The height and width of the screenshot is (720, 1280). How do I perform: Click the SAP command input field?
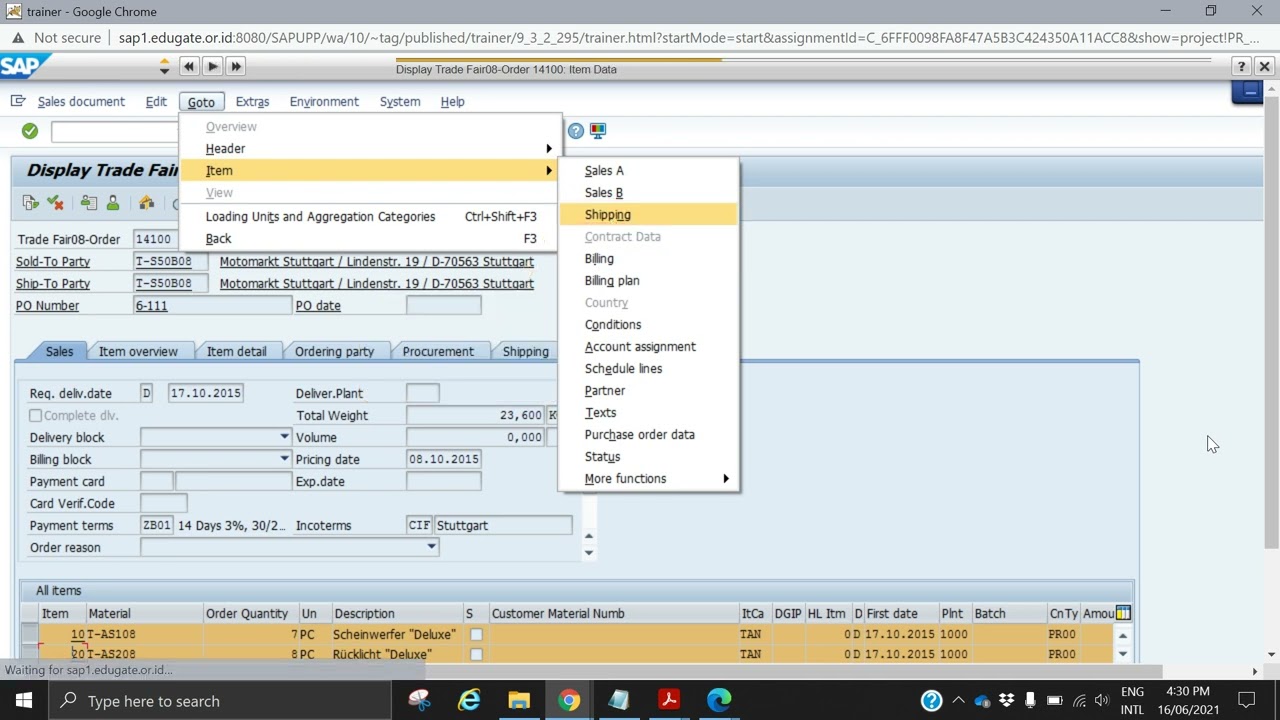[115, 131]
